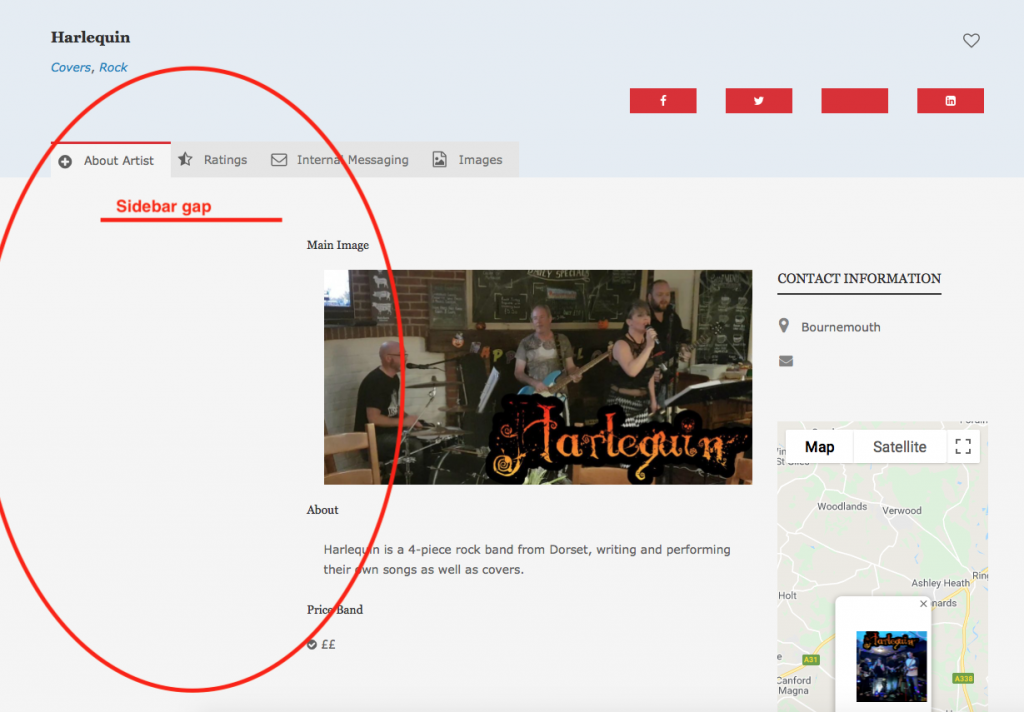The image size is (1024, 712).
Task: Click the plus icon beside About Artist
Action: click(x=65, y=160)
